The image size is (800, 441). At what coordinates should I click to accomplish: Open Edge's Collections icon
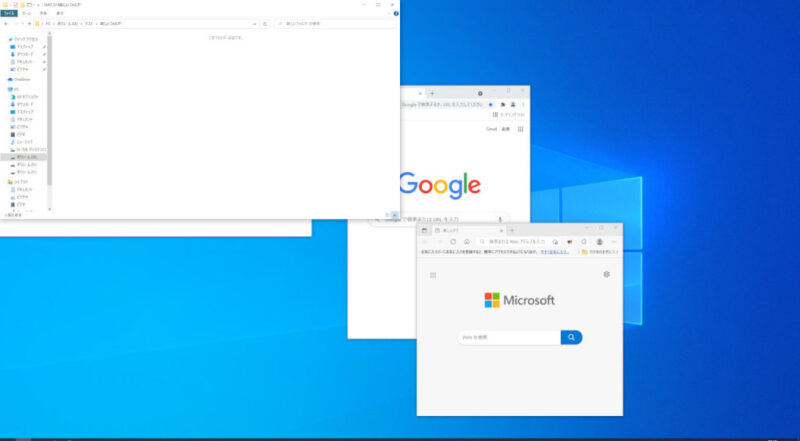point(584,241)
